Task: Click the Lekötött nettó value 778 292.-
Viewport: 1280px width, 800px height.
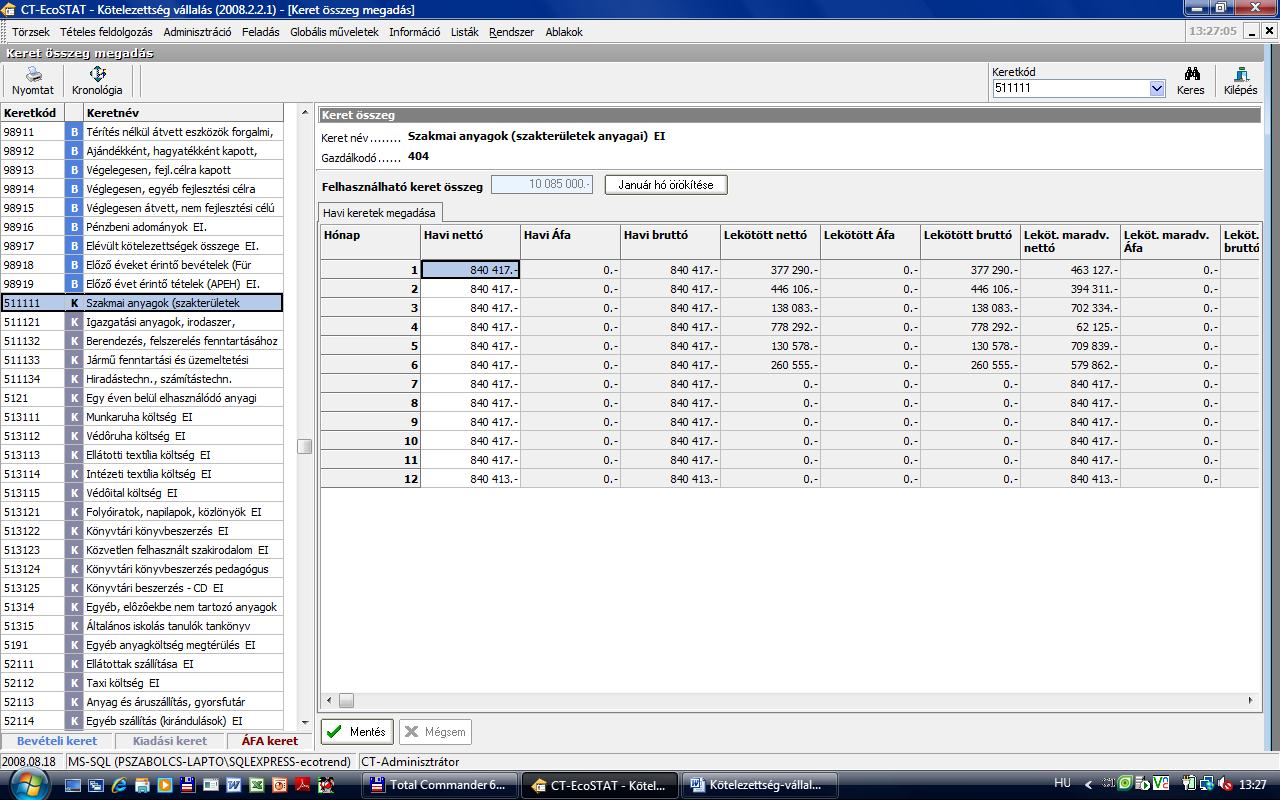Action: tap(771, 327)
